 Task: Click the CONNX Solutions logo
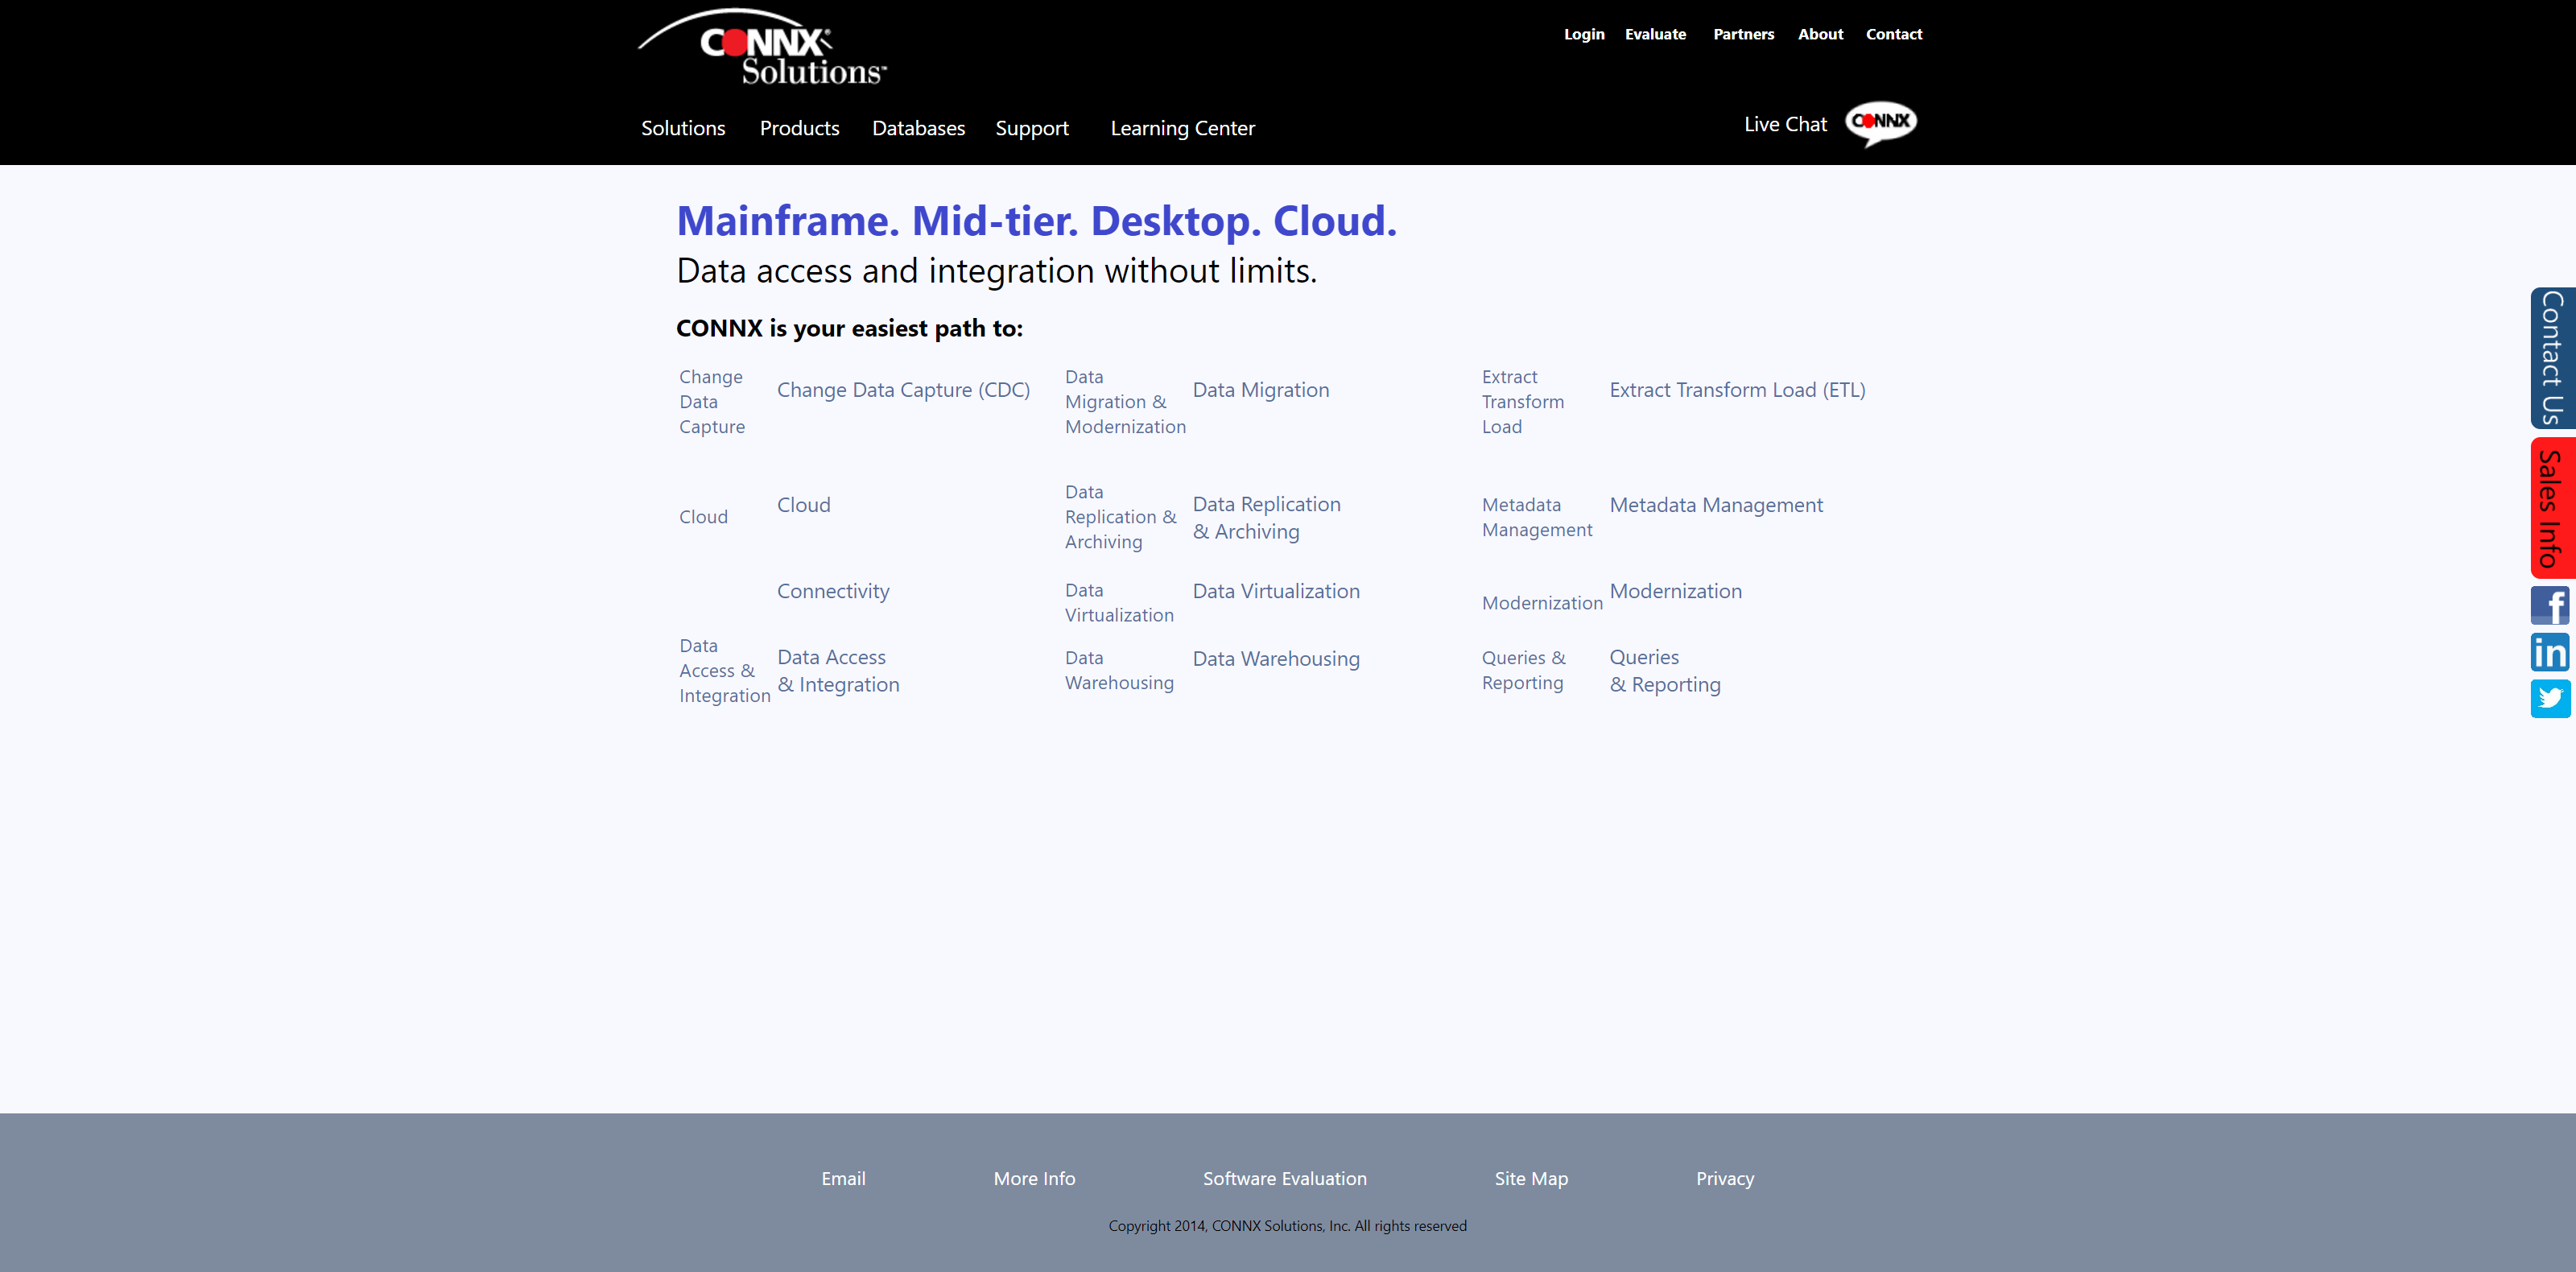(x=762, y=47)
